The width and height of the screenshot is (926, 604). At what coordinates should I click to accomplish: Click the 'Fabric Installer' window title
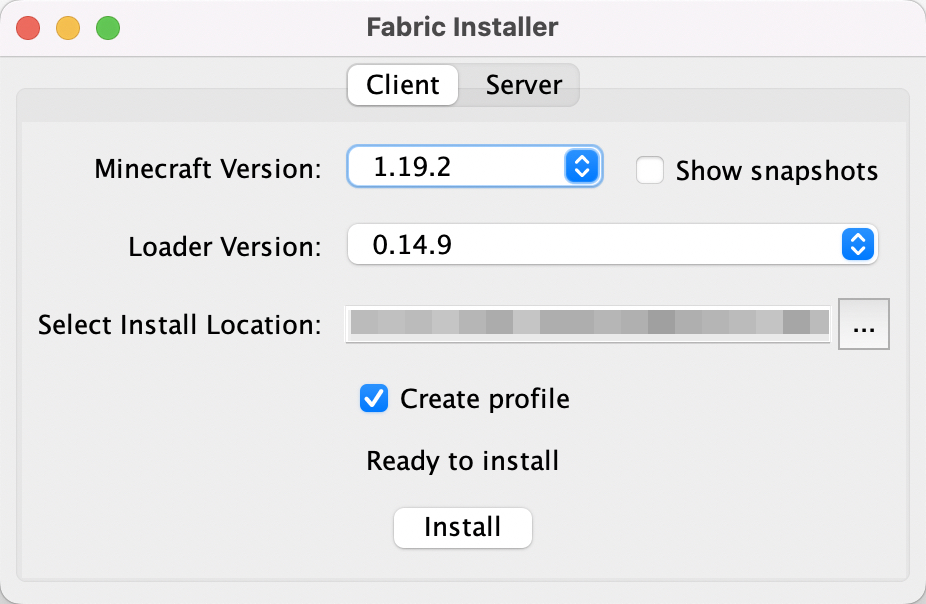pyautogui.click(x=462, y=27)
